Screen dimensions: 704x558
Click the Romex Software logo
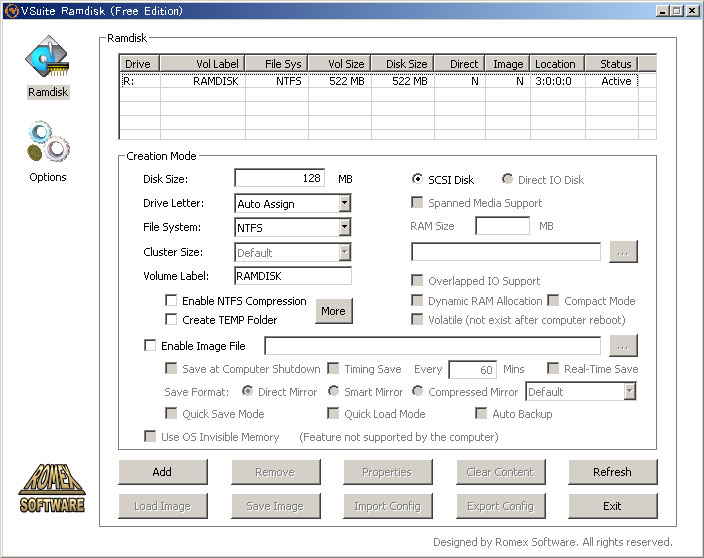tap(52, 488)
